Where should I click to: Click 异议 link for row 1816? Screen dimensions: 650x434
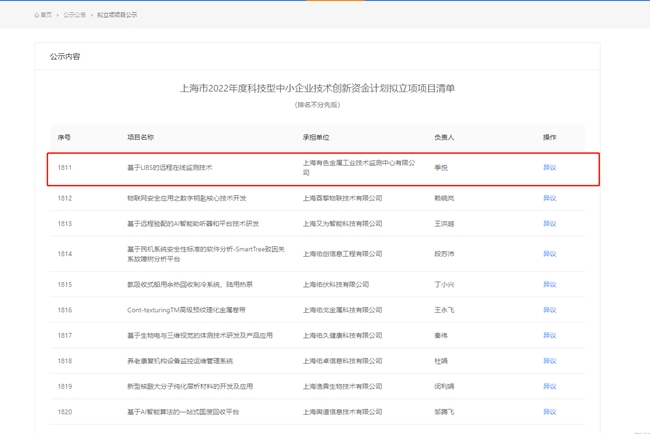pyautogui.click(x=549, y=310)
